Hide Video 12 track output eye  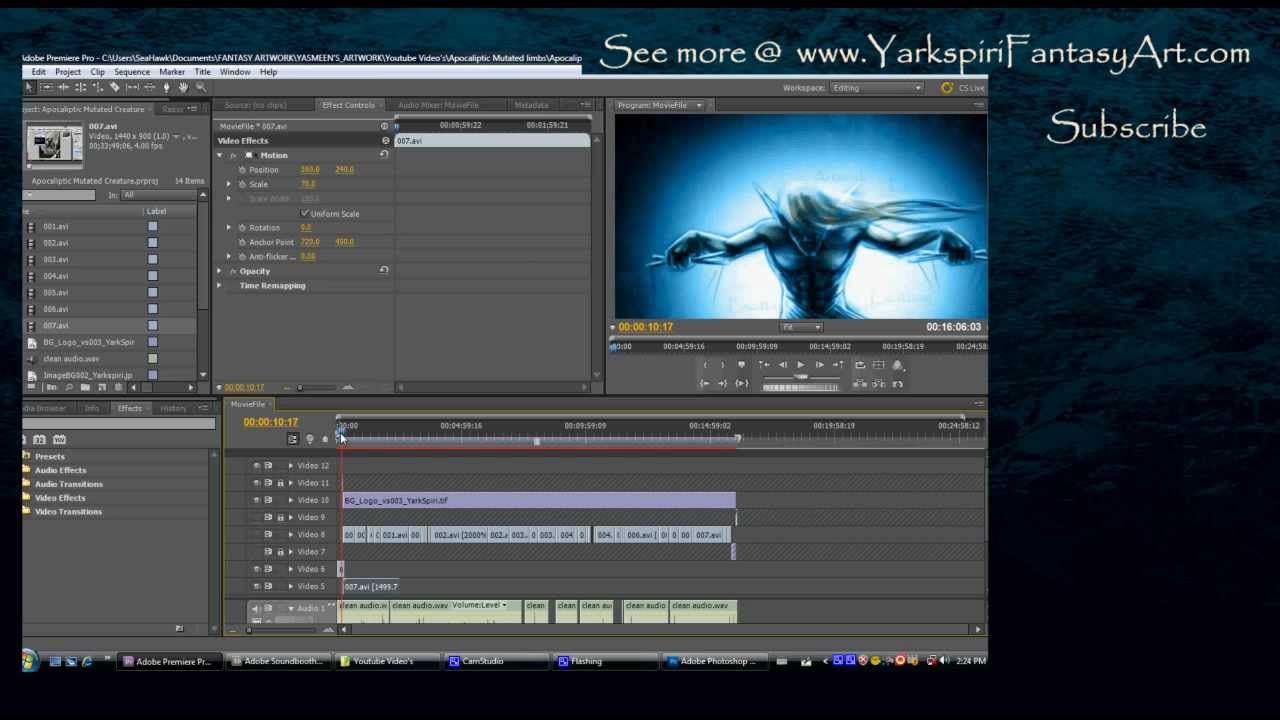point(256,466)
